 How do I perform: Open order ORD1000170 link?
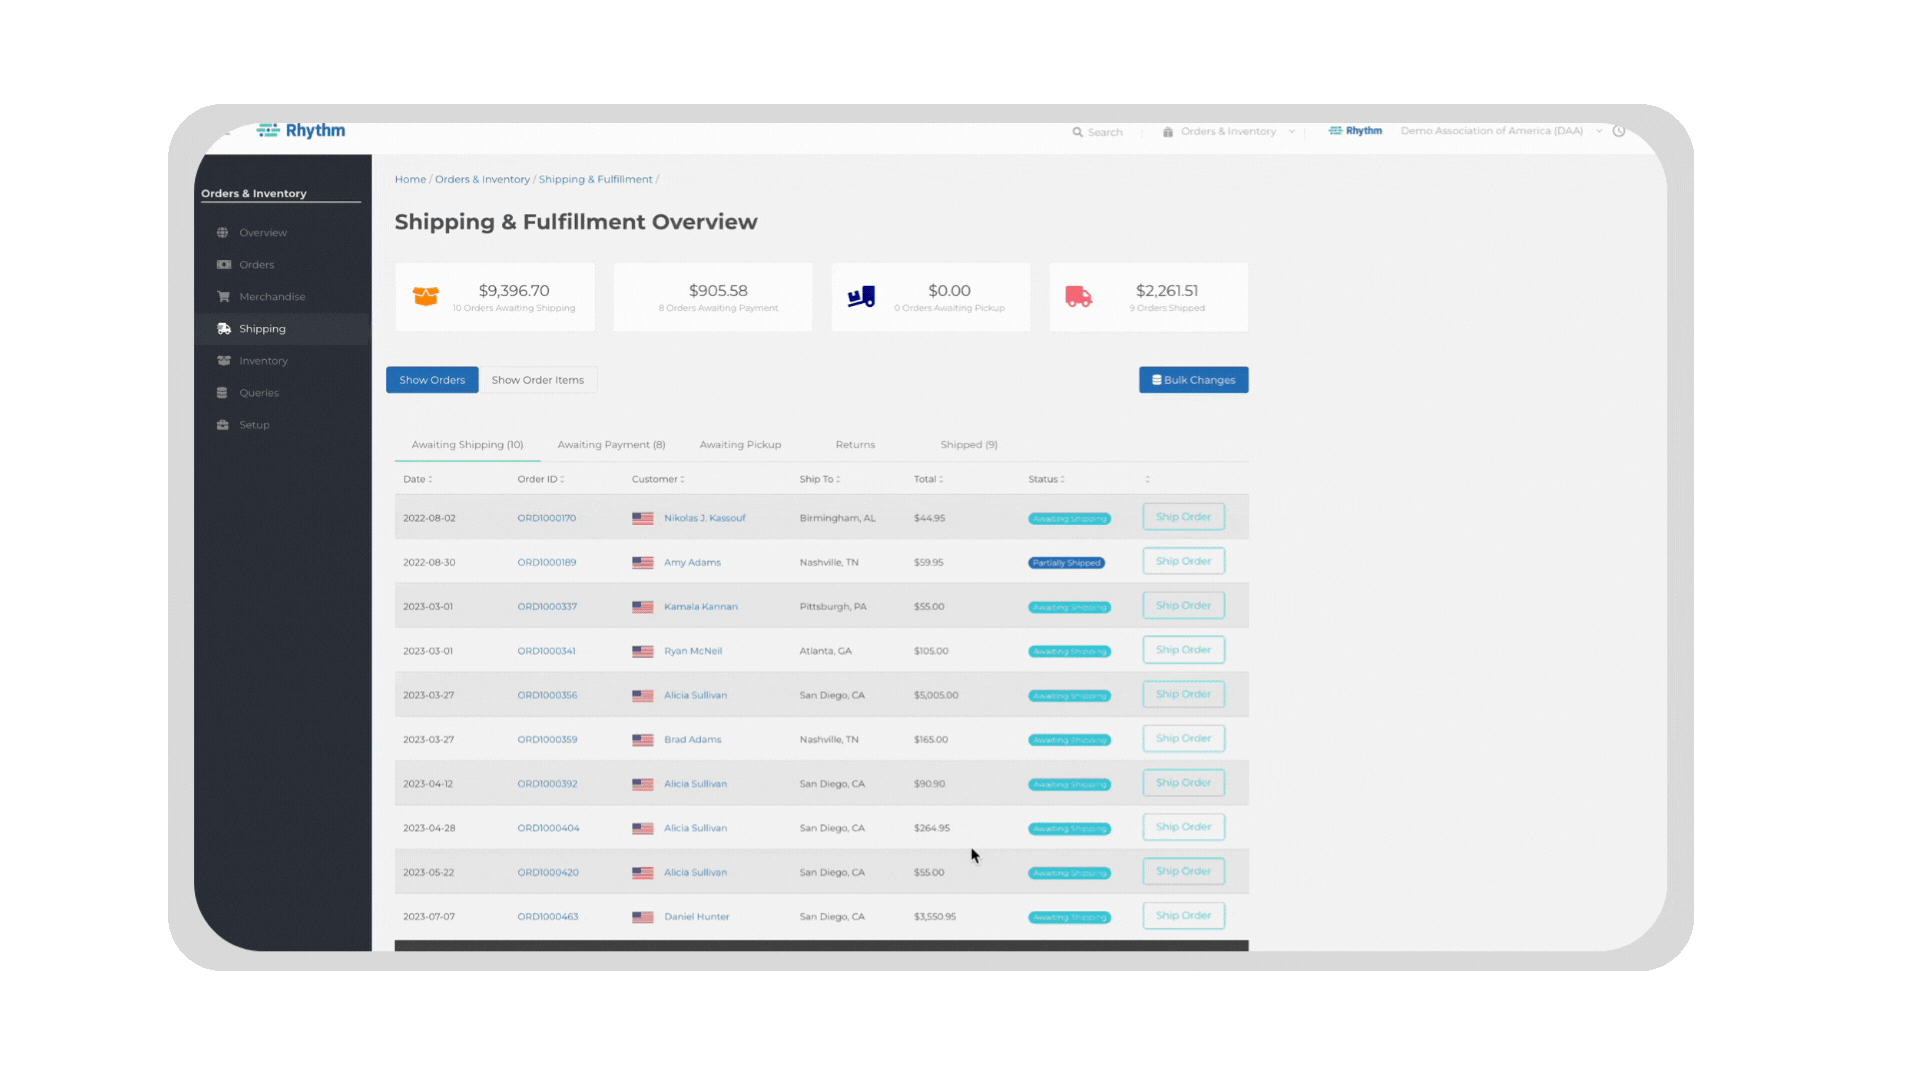pyautogui.click(x=547, y=518)
